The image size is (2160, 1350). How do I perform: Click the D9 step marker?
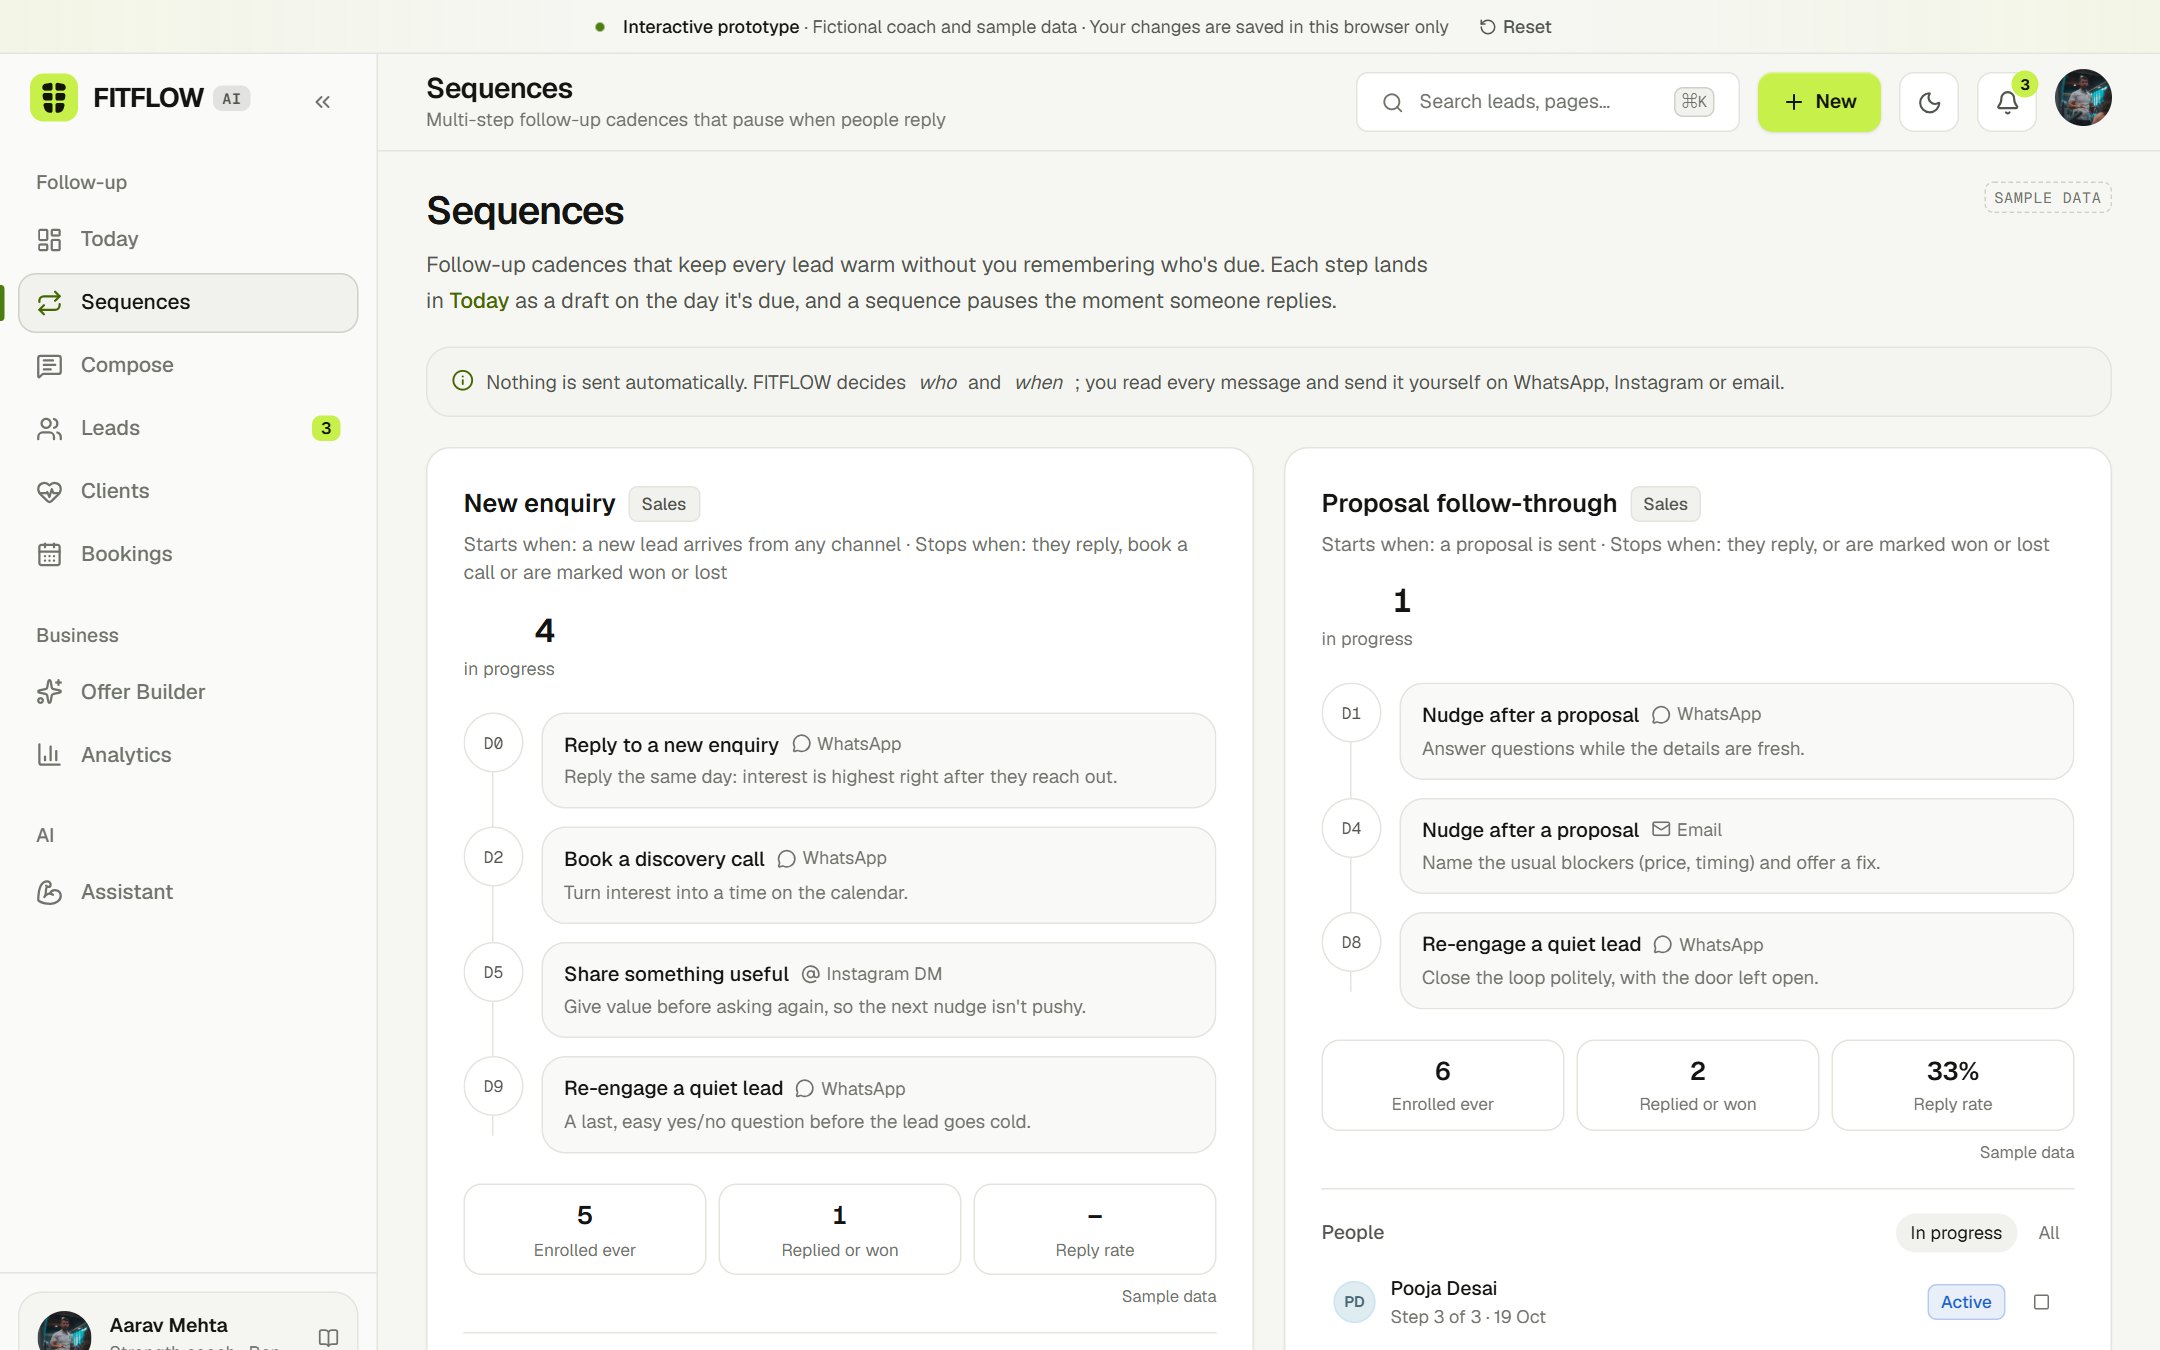[493, 1086]
